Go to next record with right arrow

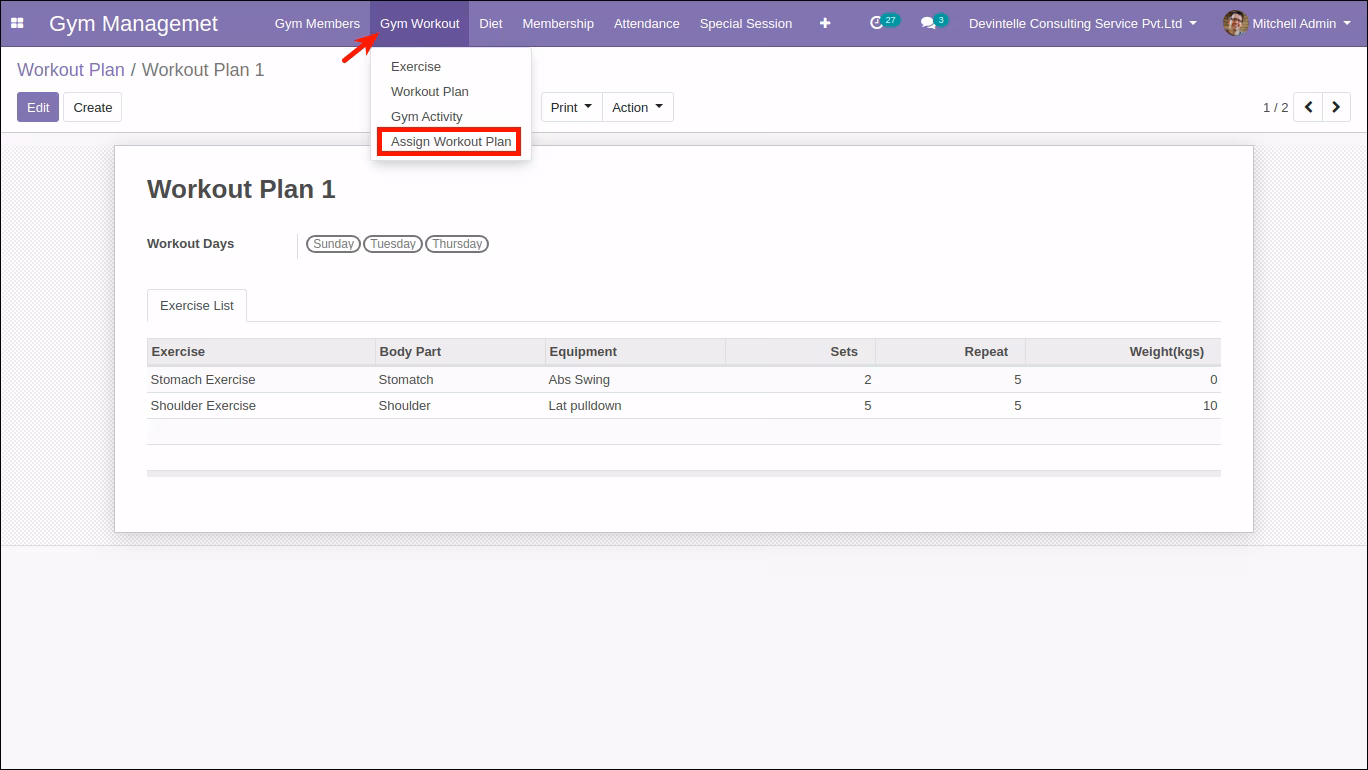click(1337, 107)
